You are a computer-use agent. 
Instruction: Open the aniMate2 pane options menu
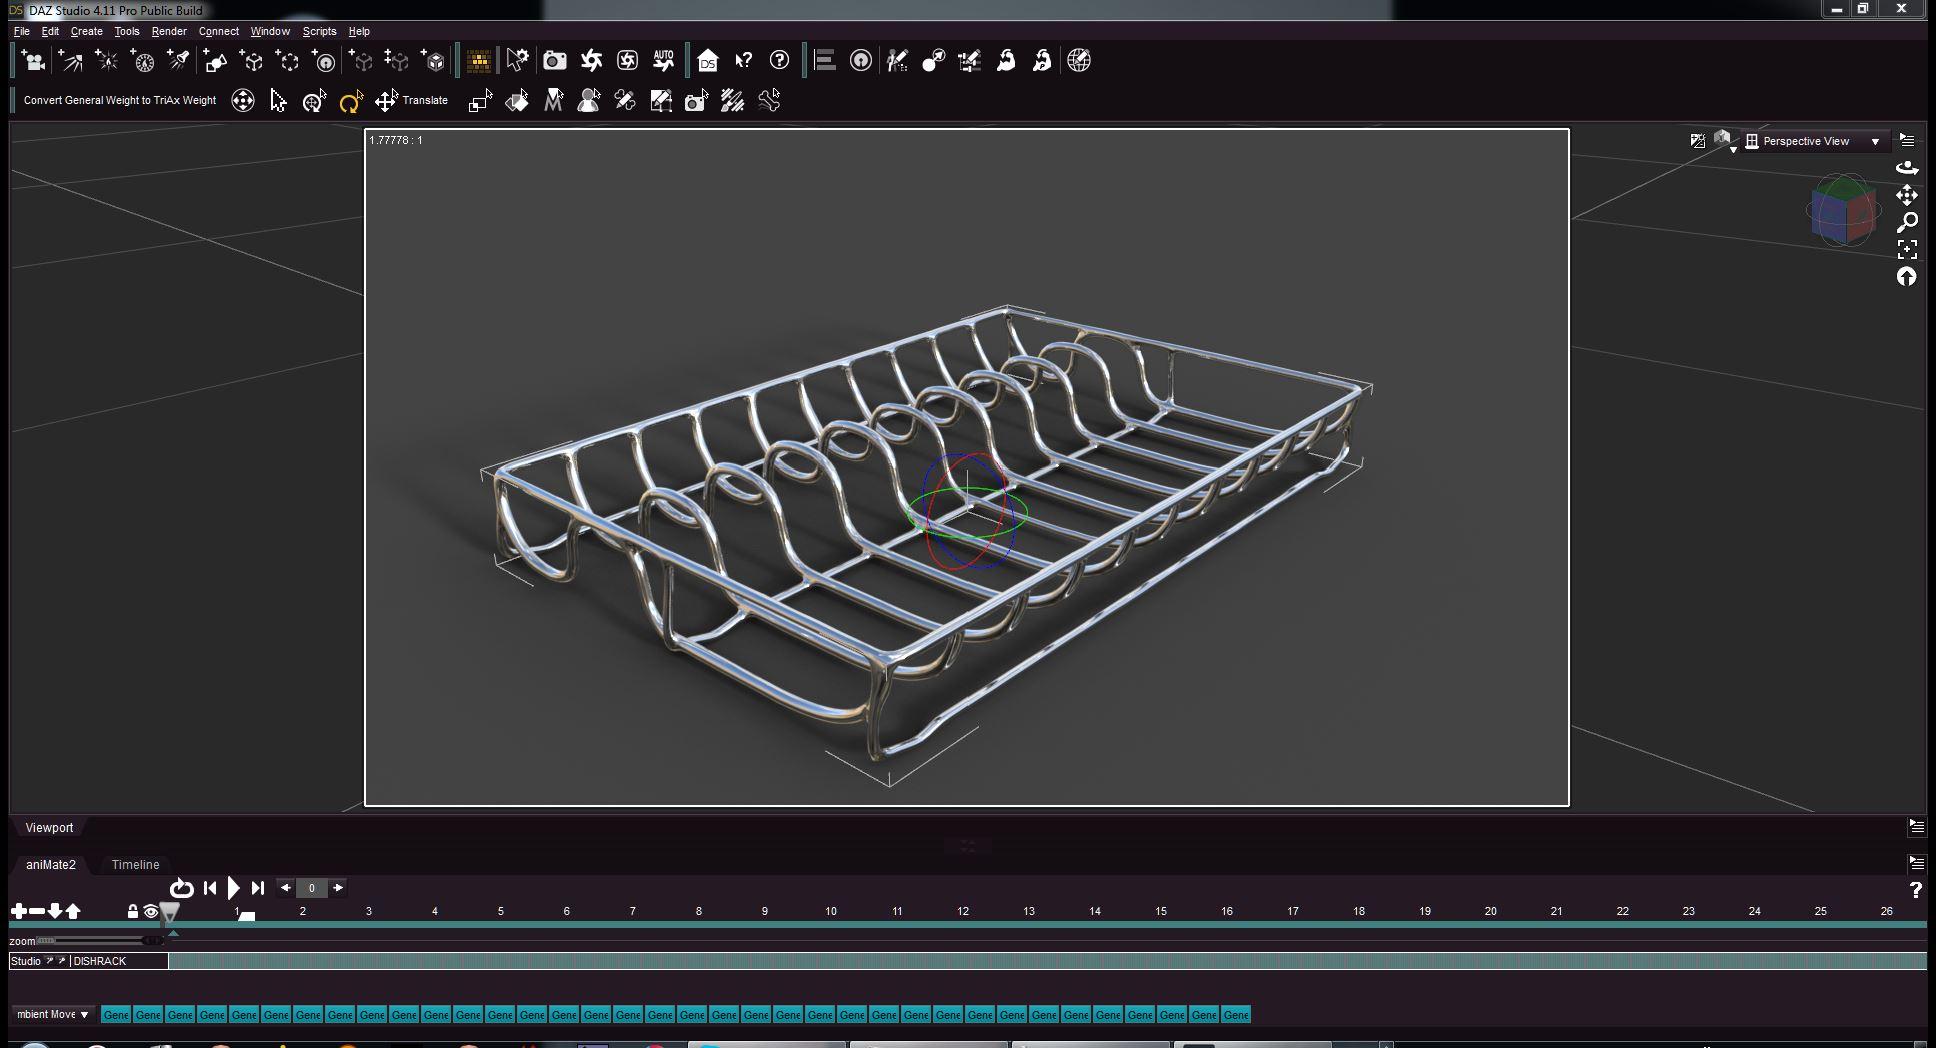[1917, 863]
